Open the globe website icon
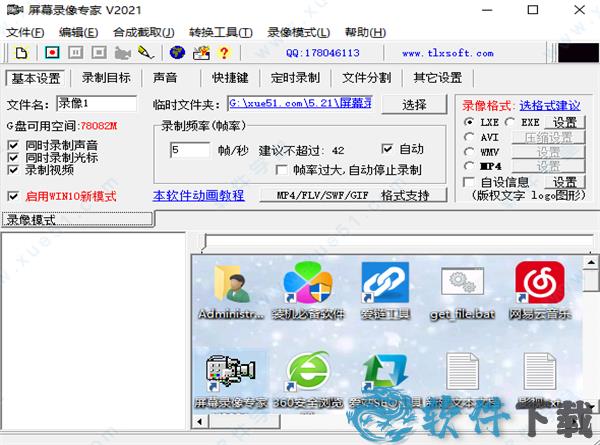The width and height of the screenshot is (600, 445). coord(177,52)
